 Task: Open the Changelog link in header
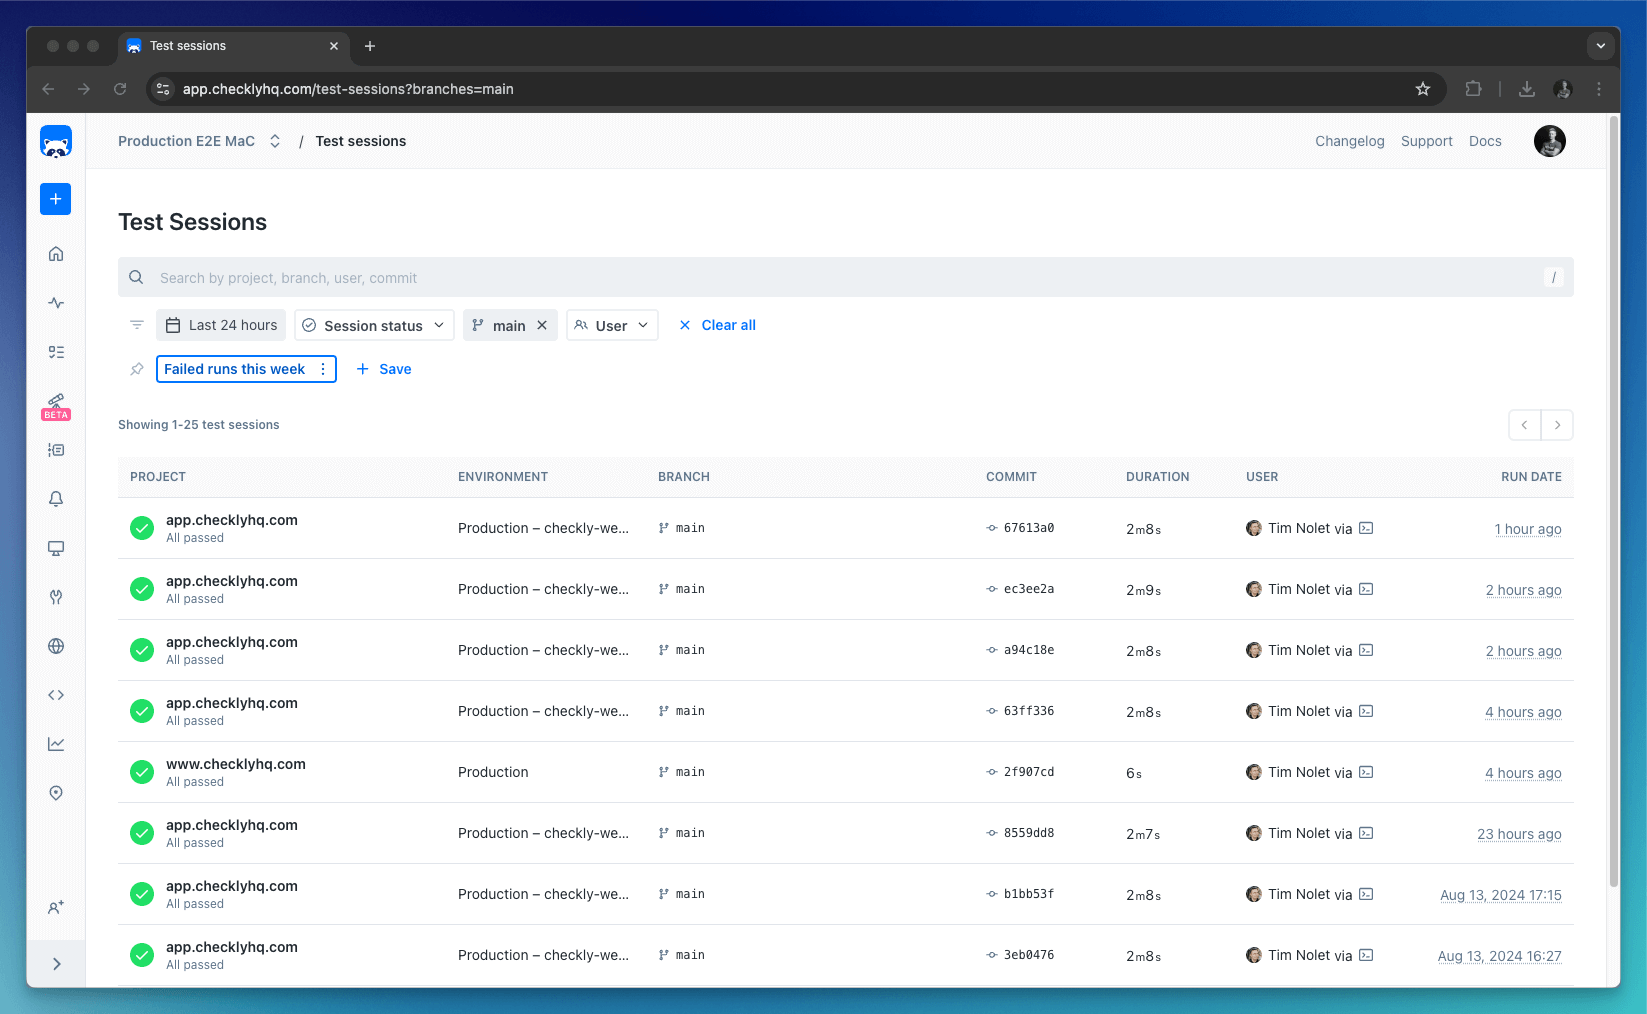tap(1349, 141)
